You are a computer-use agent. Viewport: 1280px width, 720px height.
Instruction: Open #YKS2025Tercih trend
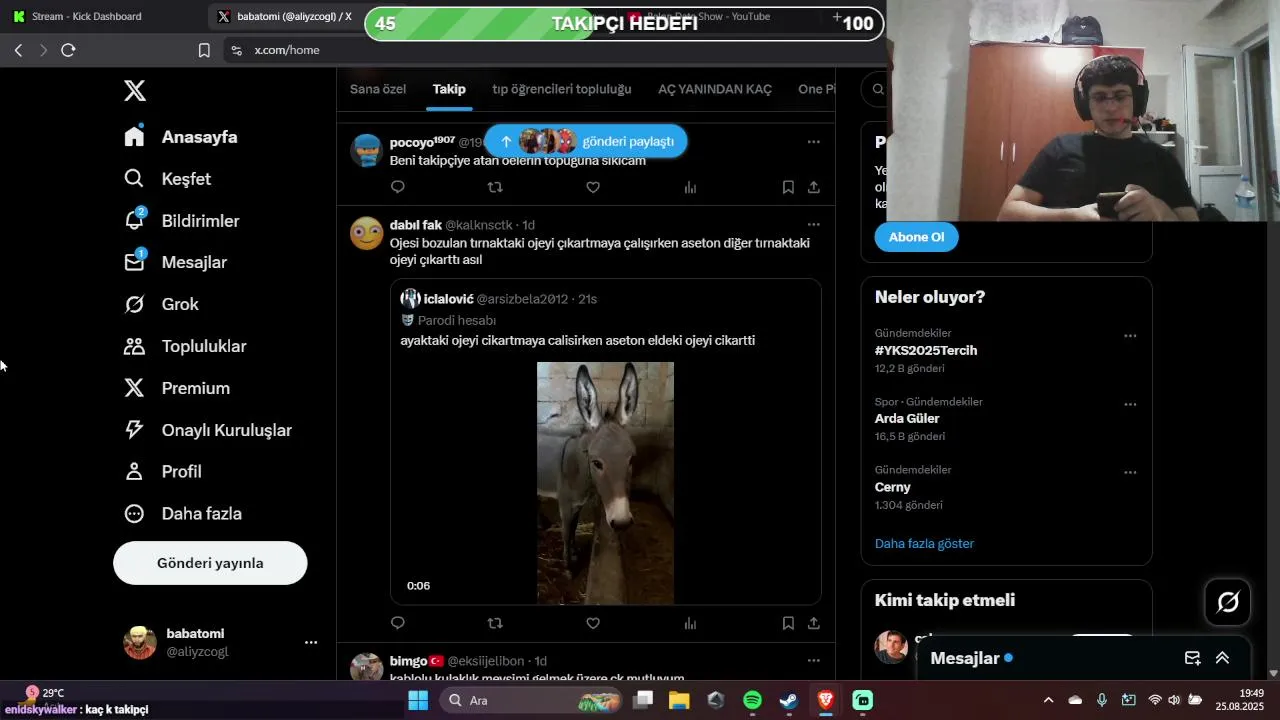(926, 351)
